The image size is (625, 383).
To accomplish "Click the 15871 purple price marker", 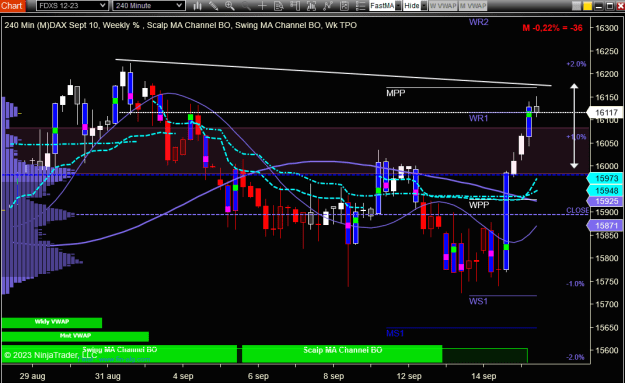I will [605, 226].
